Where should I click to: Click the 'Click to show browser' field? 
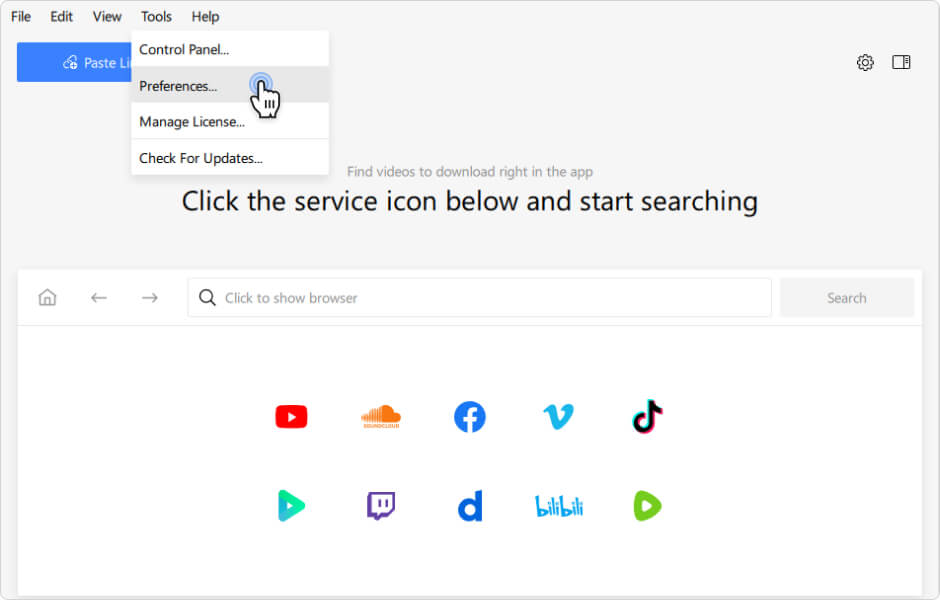point(480,298)
